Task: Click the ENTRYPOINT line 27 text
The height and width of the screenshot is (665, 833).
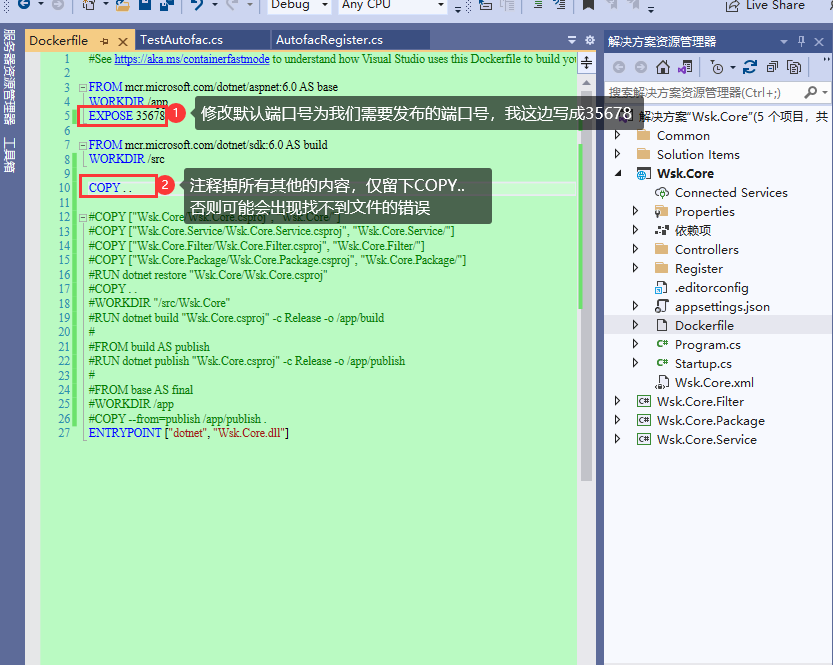Action: point(189,433)
